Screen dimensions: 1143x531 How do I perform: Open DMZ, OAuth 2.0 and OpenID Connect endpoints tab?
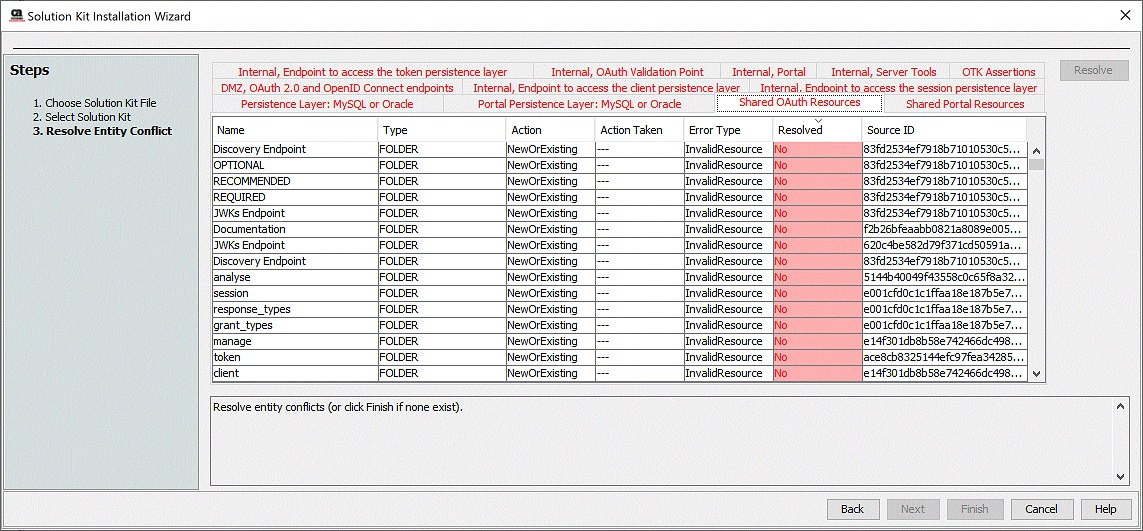(337, 88)
